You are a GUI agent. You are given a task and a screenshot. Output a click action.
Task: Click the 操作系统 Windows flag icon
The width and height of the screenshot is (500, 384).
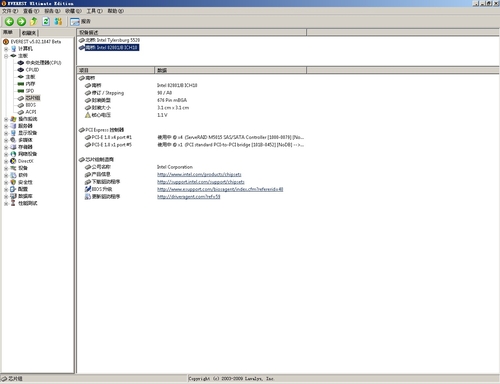pos(13,119)
